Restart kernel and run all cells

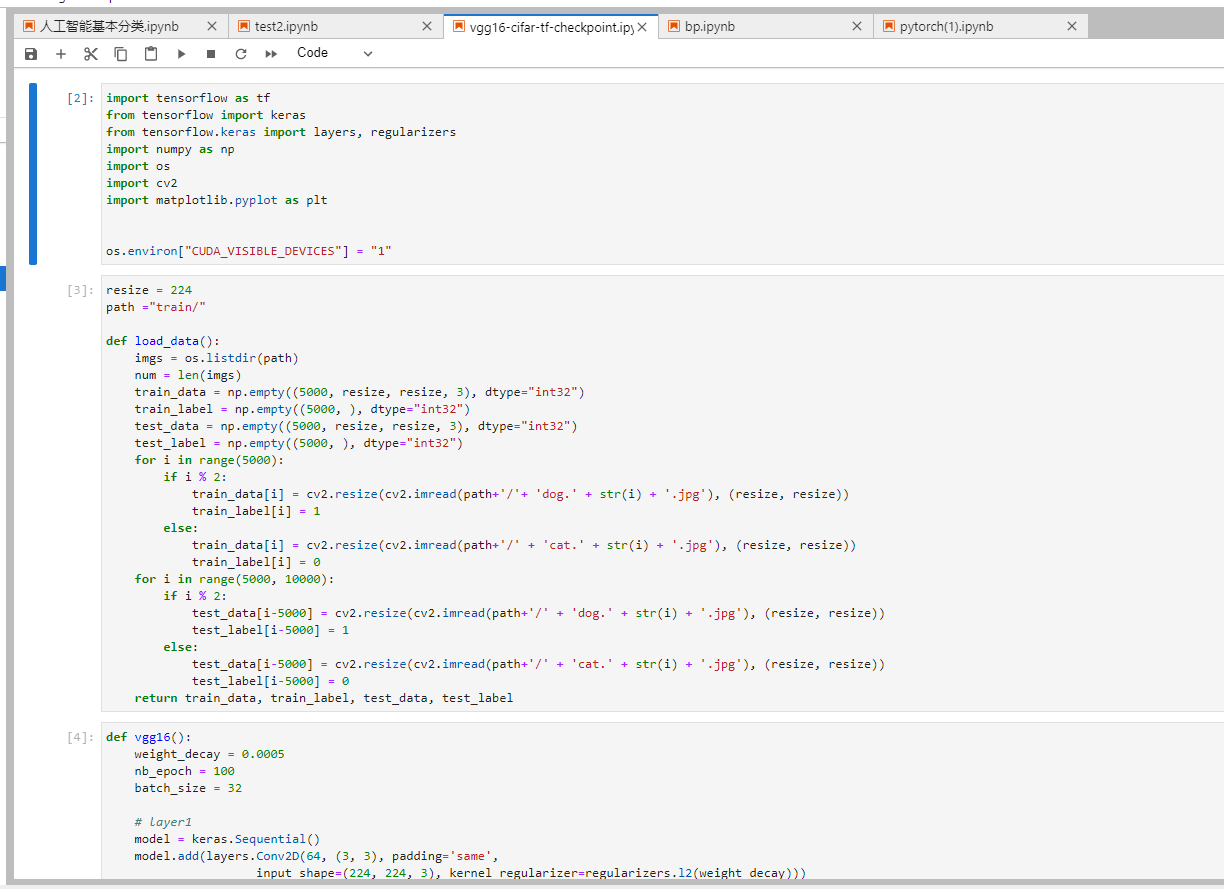271,54
